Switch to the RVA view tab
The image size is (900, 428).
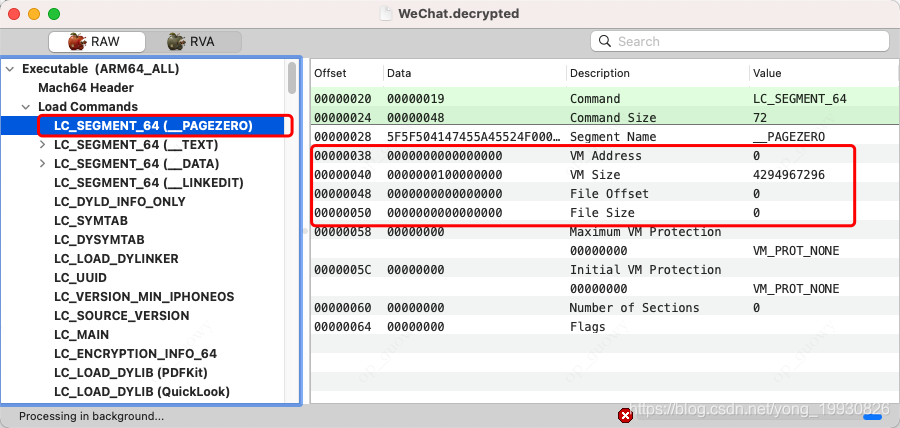[193, 42]
